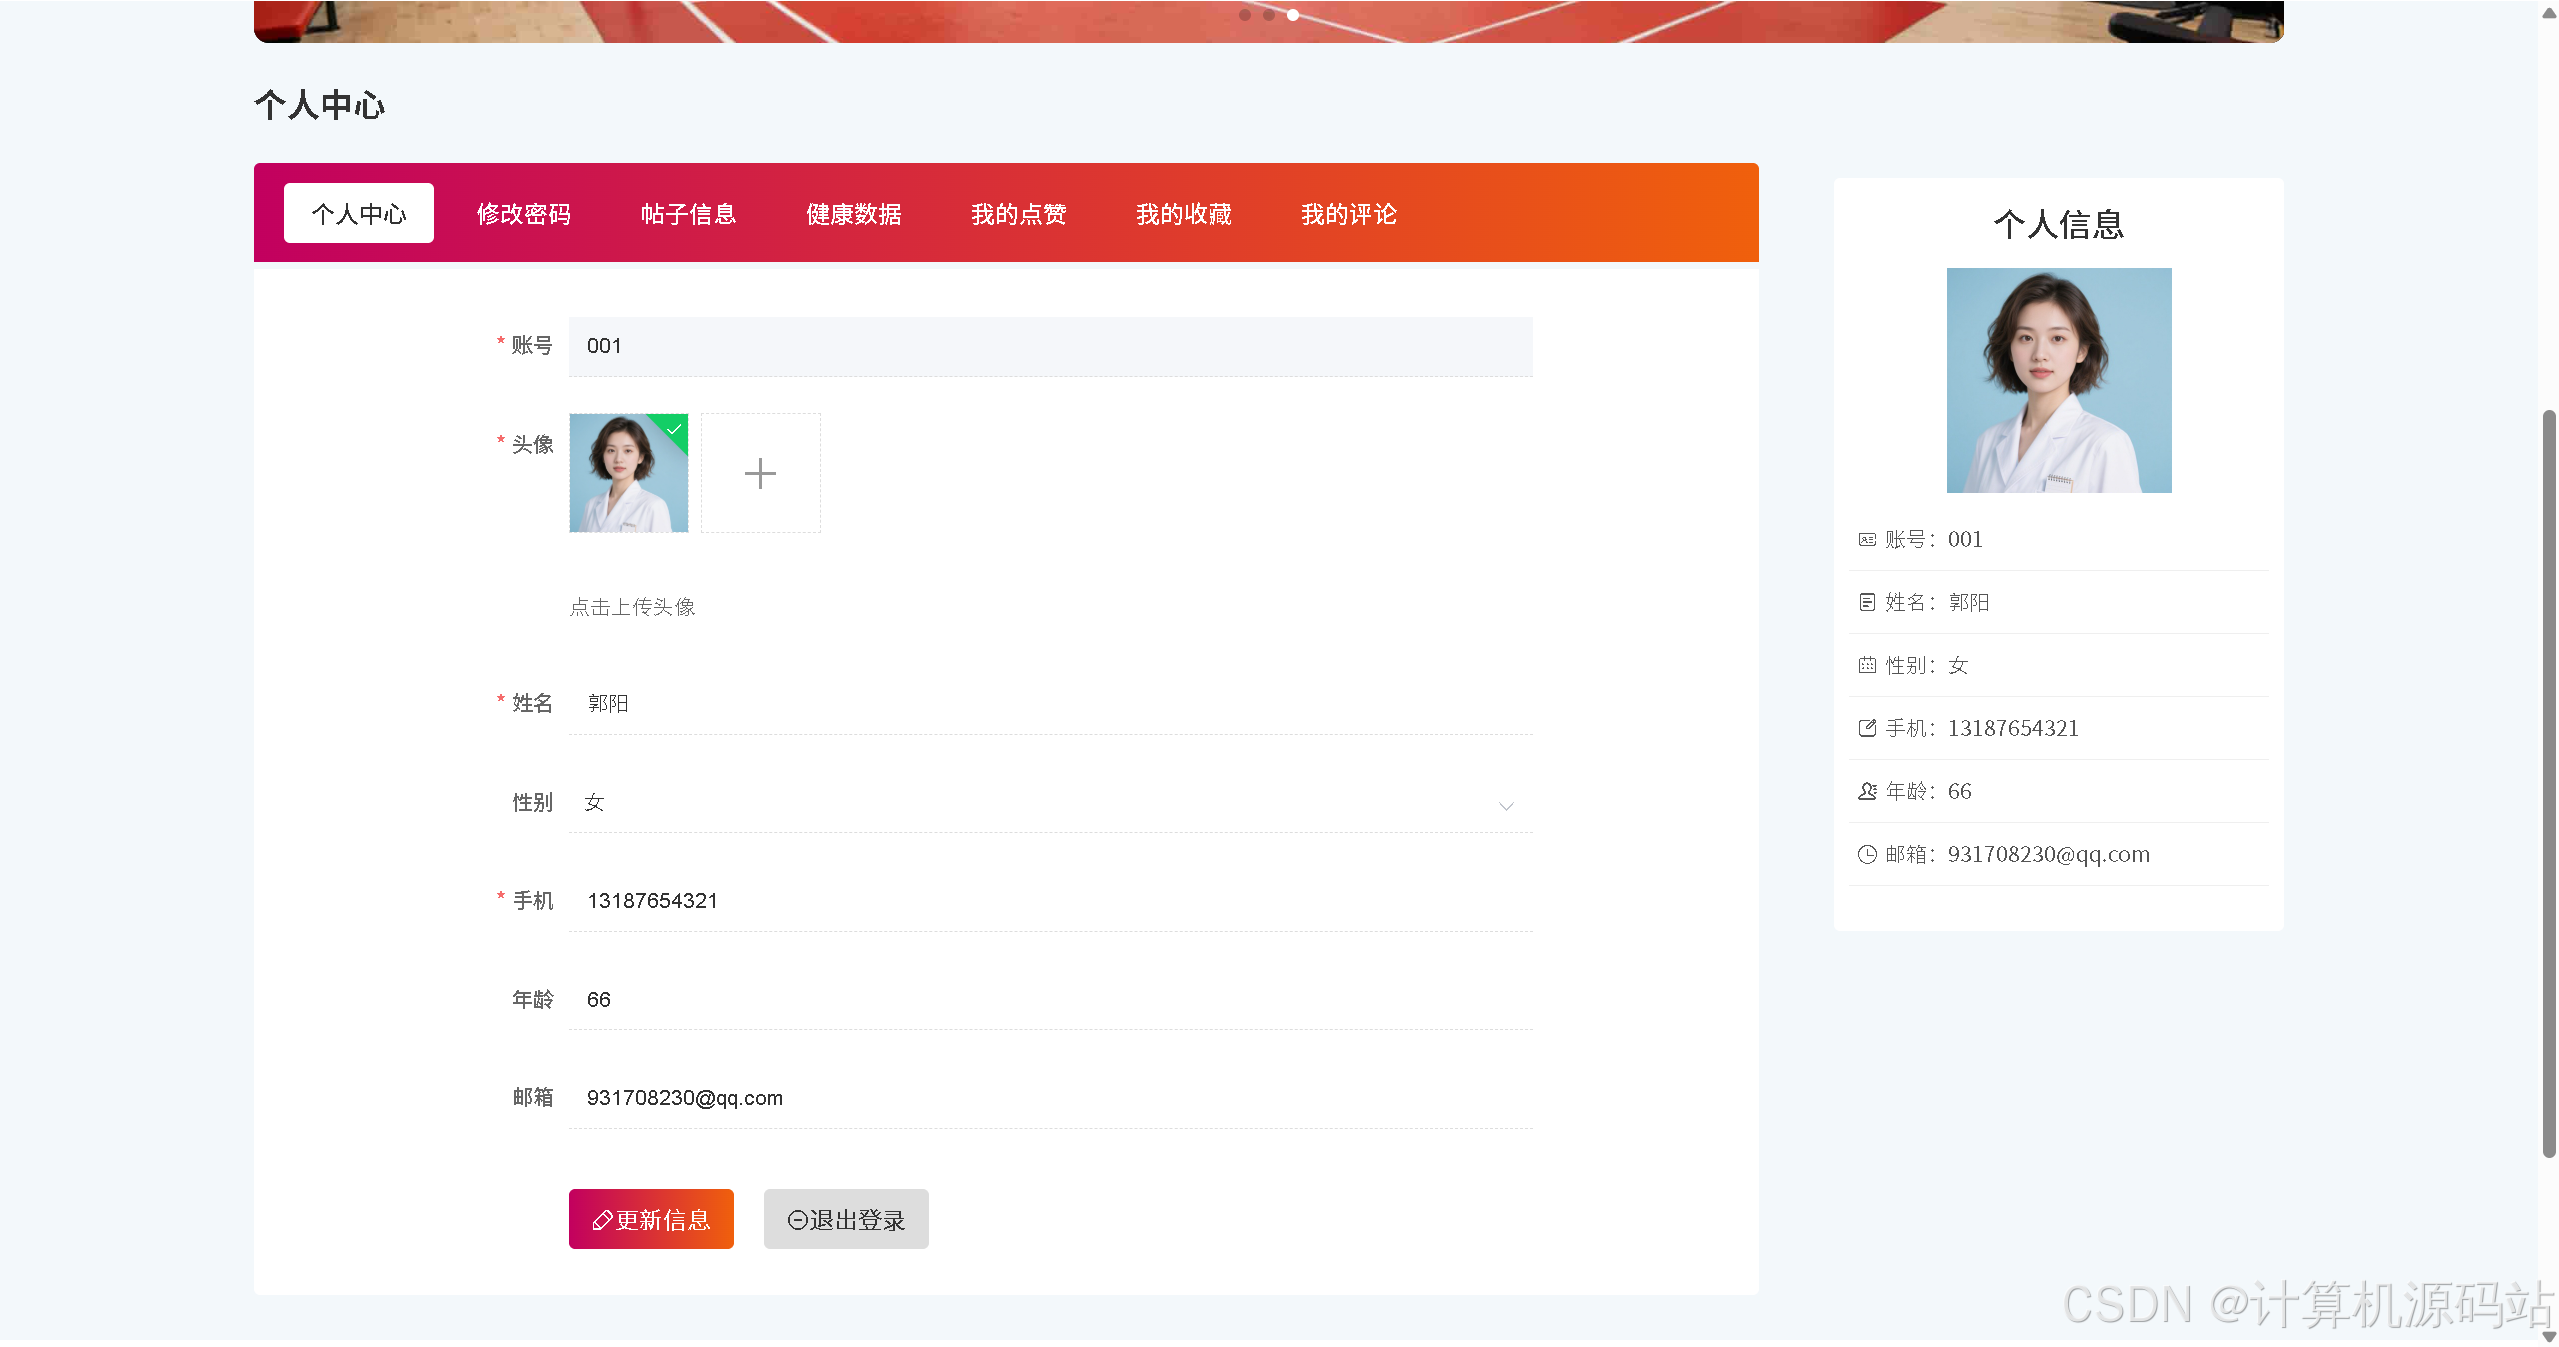Click the chevron arrow of the 性别 selector
2559x1347 pixels.
(1505, 806)
